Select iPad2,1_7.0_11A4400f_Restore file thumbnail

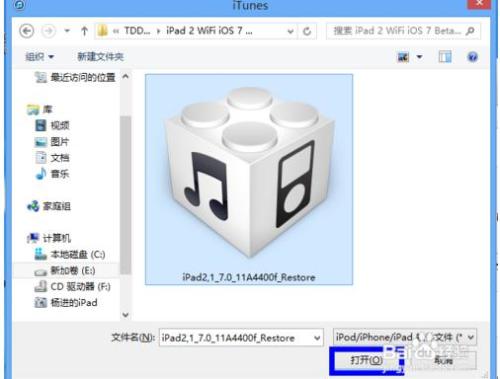(x=249, y=179)
